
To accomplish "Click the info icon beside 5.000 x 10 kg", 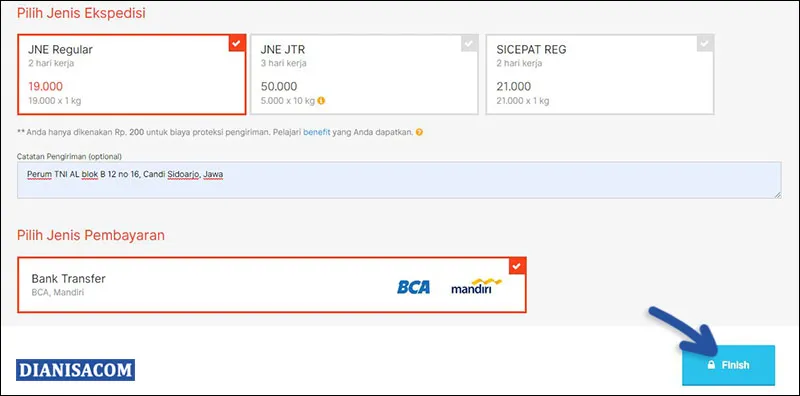I will click(321, 101).
